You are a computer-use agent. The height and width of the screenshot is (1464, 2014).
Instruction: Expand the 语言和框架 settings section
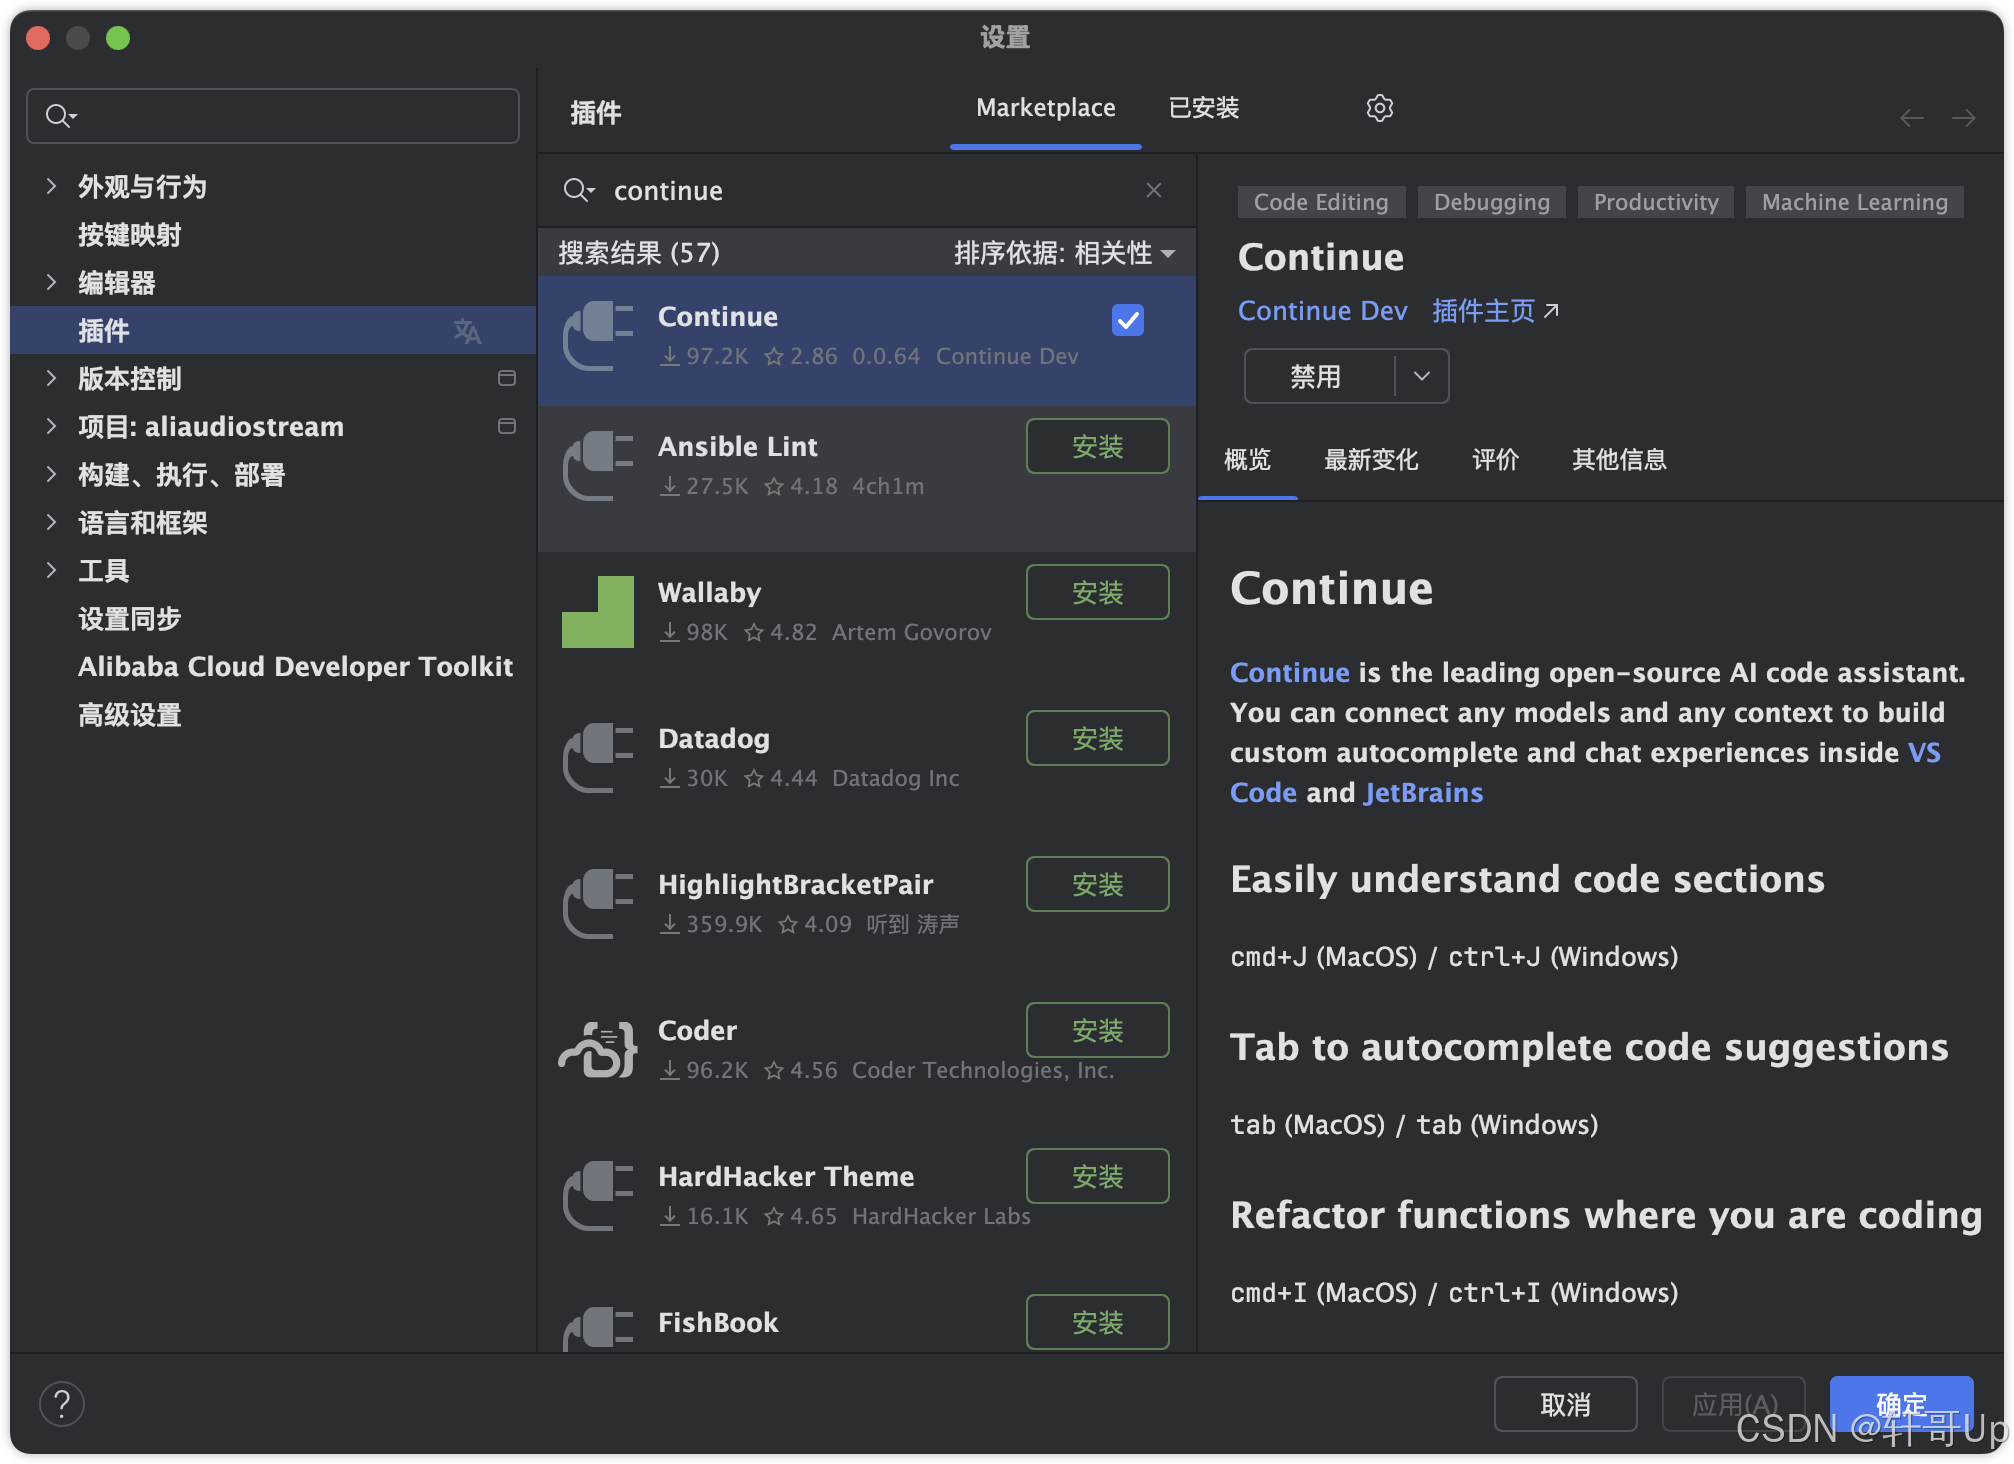pos(51,522)
